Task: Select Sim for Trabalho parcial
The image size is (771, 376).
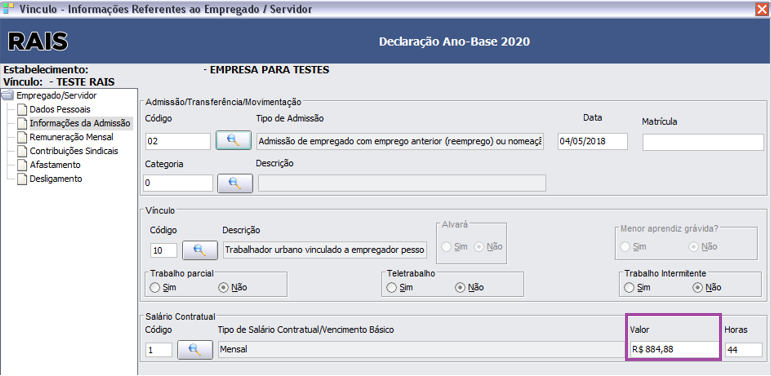Action: [x=154, y=288]
